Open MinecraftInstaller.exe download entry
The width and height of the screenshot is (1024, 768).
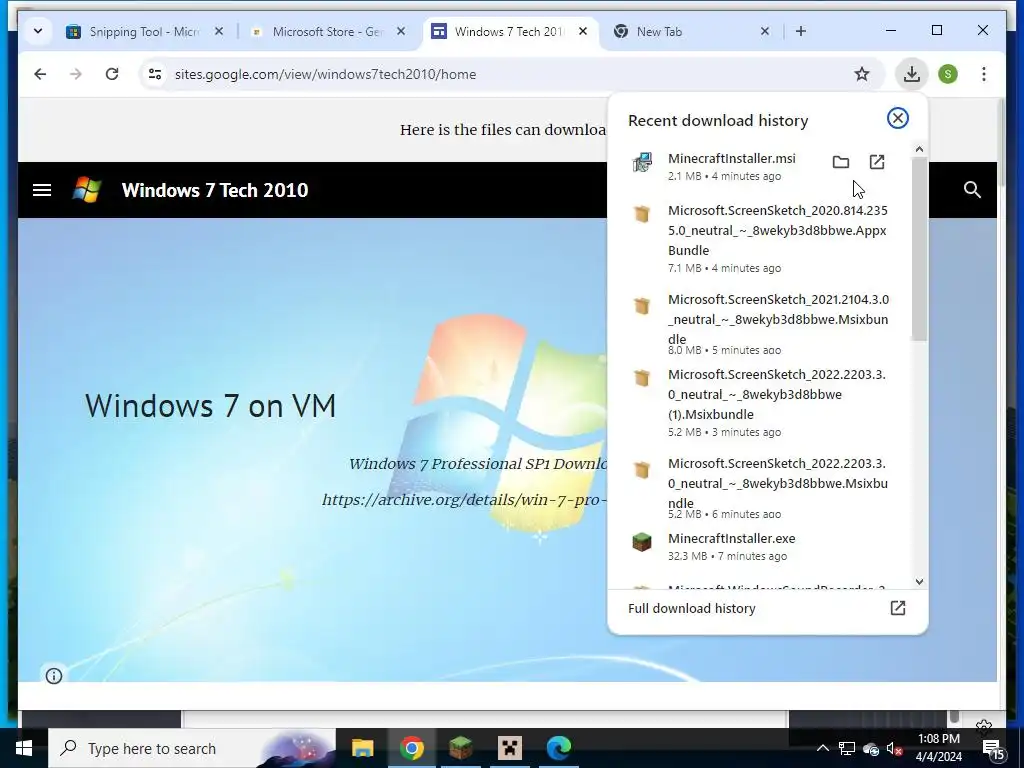761,547
